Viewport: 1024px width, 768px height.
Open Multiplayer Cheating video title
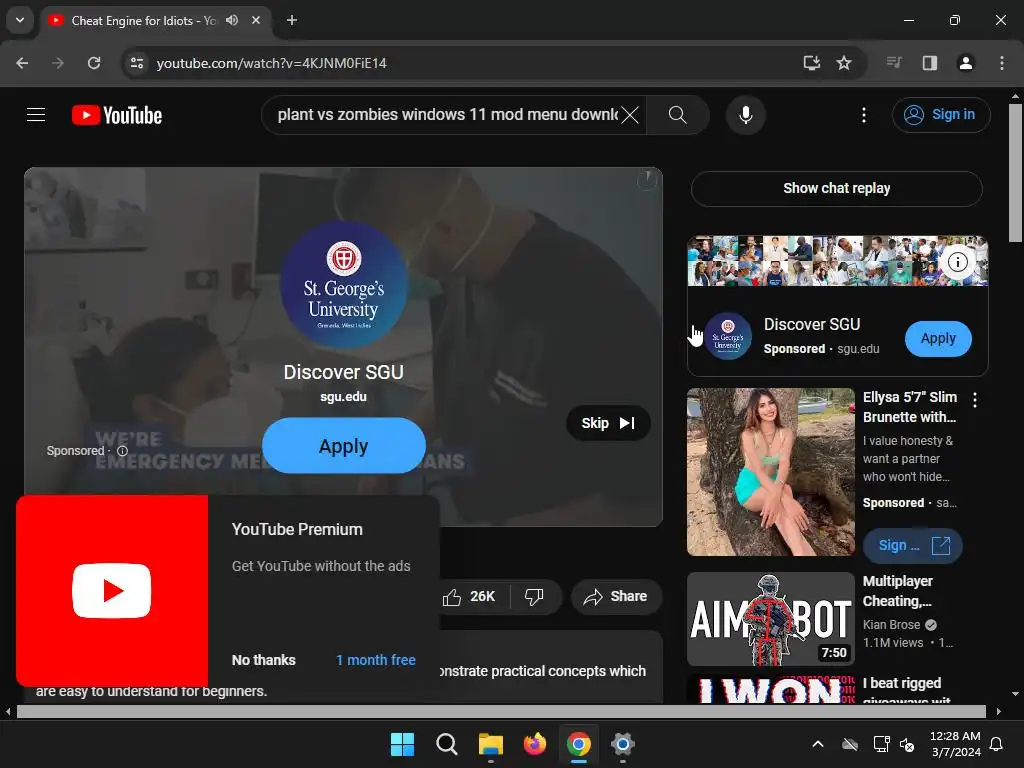point(898,591)
